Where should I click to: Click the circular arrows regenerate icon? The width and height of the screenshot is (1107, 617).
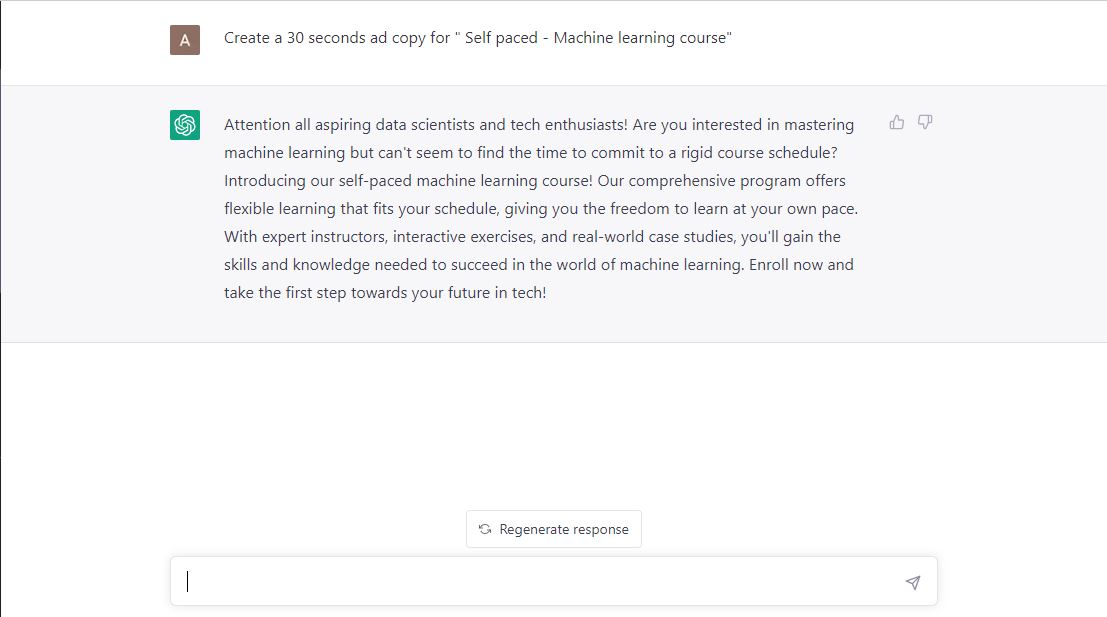point(485,529)
